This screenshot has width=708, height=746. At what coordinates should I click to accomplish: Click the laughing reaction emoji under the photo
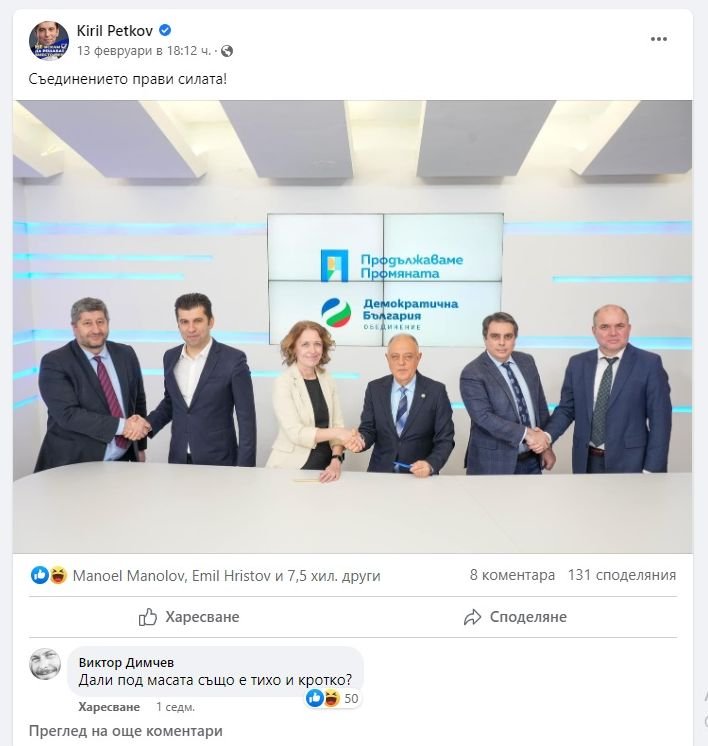coord(58,575)
